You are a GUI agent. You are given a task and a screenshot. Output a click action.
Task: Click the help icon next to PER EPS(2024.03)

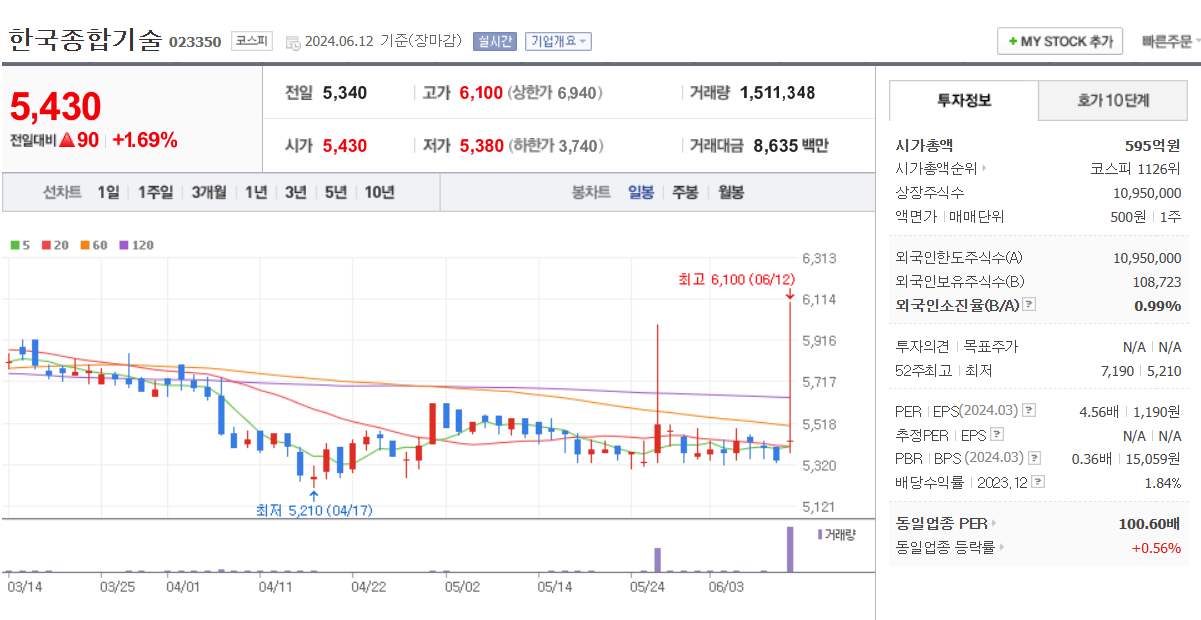(1029, 411)
